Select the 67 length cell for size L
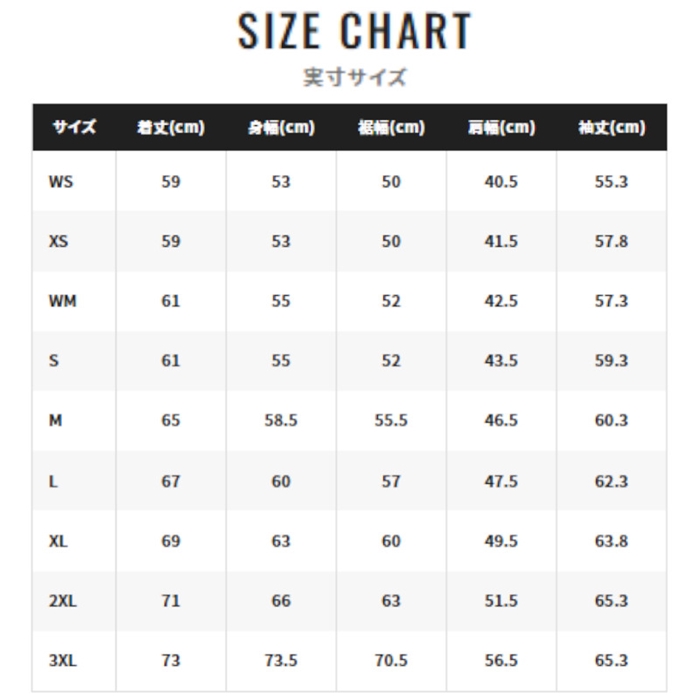Image resolution: width=700 pixels, height=700 pixels. coord(171,481)
